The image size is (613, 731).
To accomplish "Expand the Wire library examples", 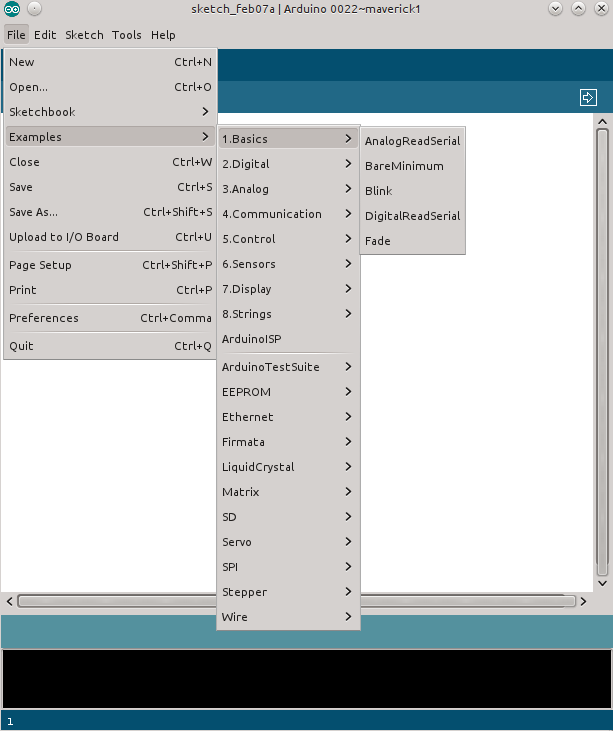I will (x=288, y=617).
